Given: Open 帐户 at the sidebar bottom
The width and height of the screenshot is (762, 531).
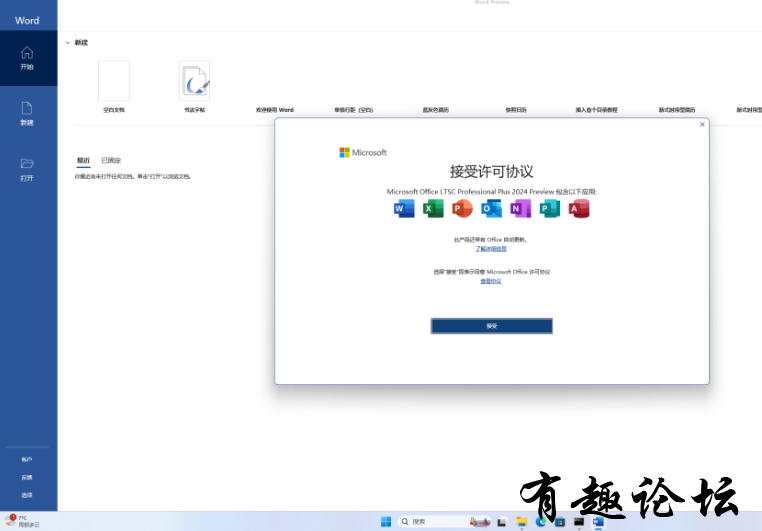Looking at the screenshot, I should 27,459.
